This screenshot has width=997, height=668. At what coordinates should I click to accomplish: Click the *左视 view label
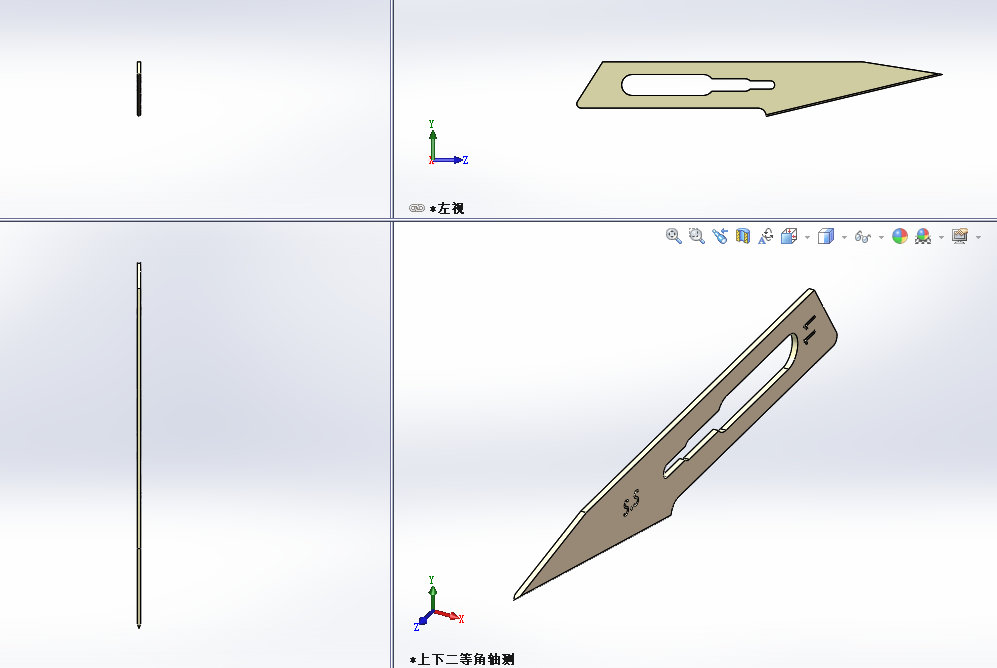click(x=447, y=208)
